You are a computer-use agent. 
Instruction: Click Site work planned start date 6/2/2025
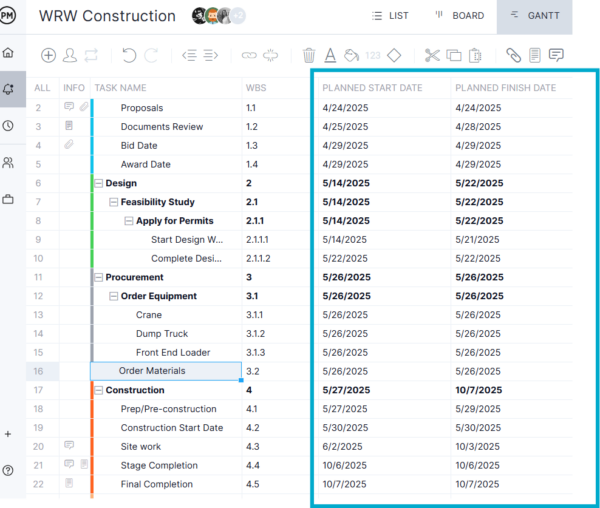click(342, 446)
